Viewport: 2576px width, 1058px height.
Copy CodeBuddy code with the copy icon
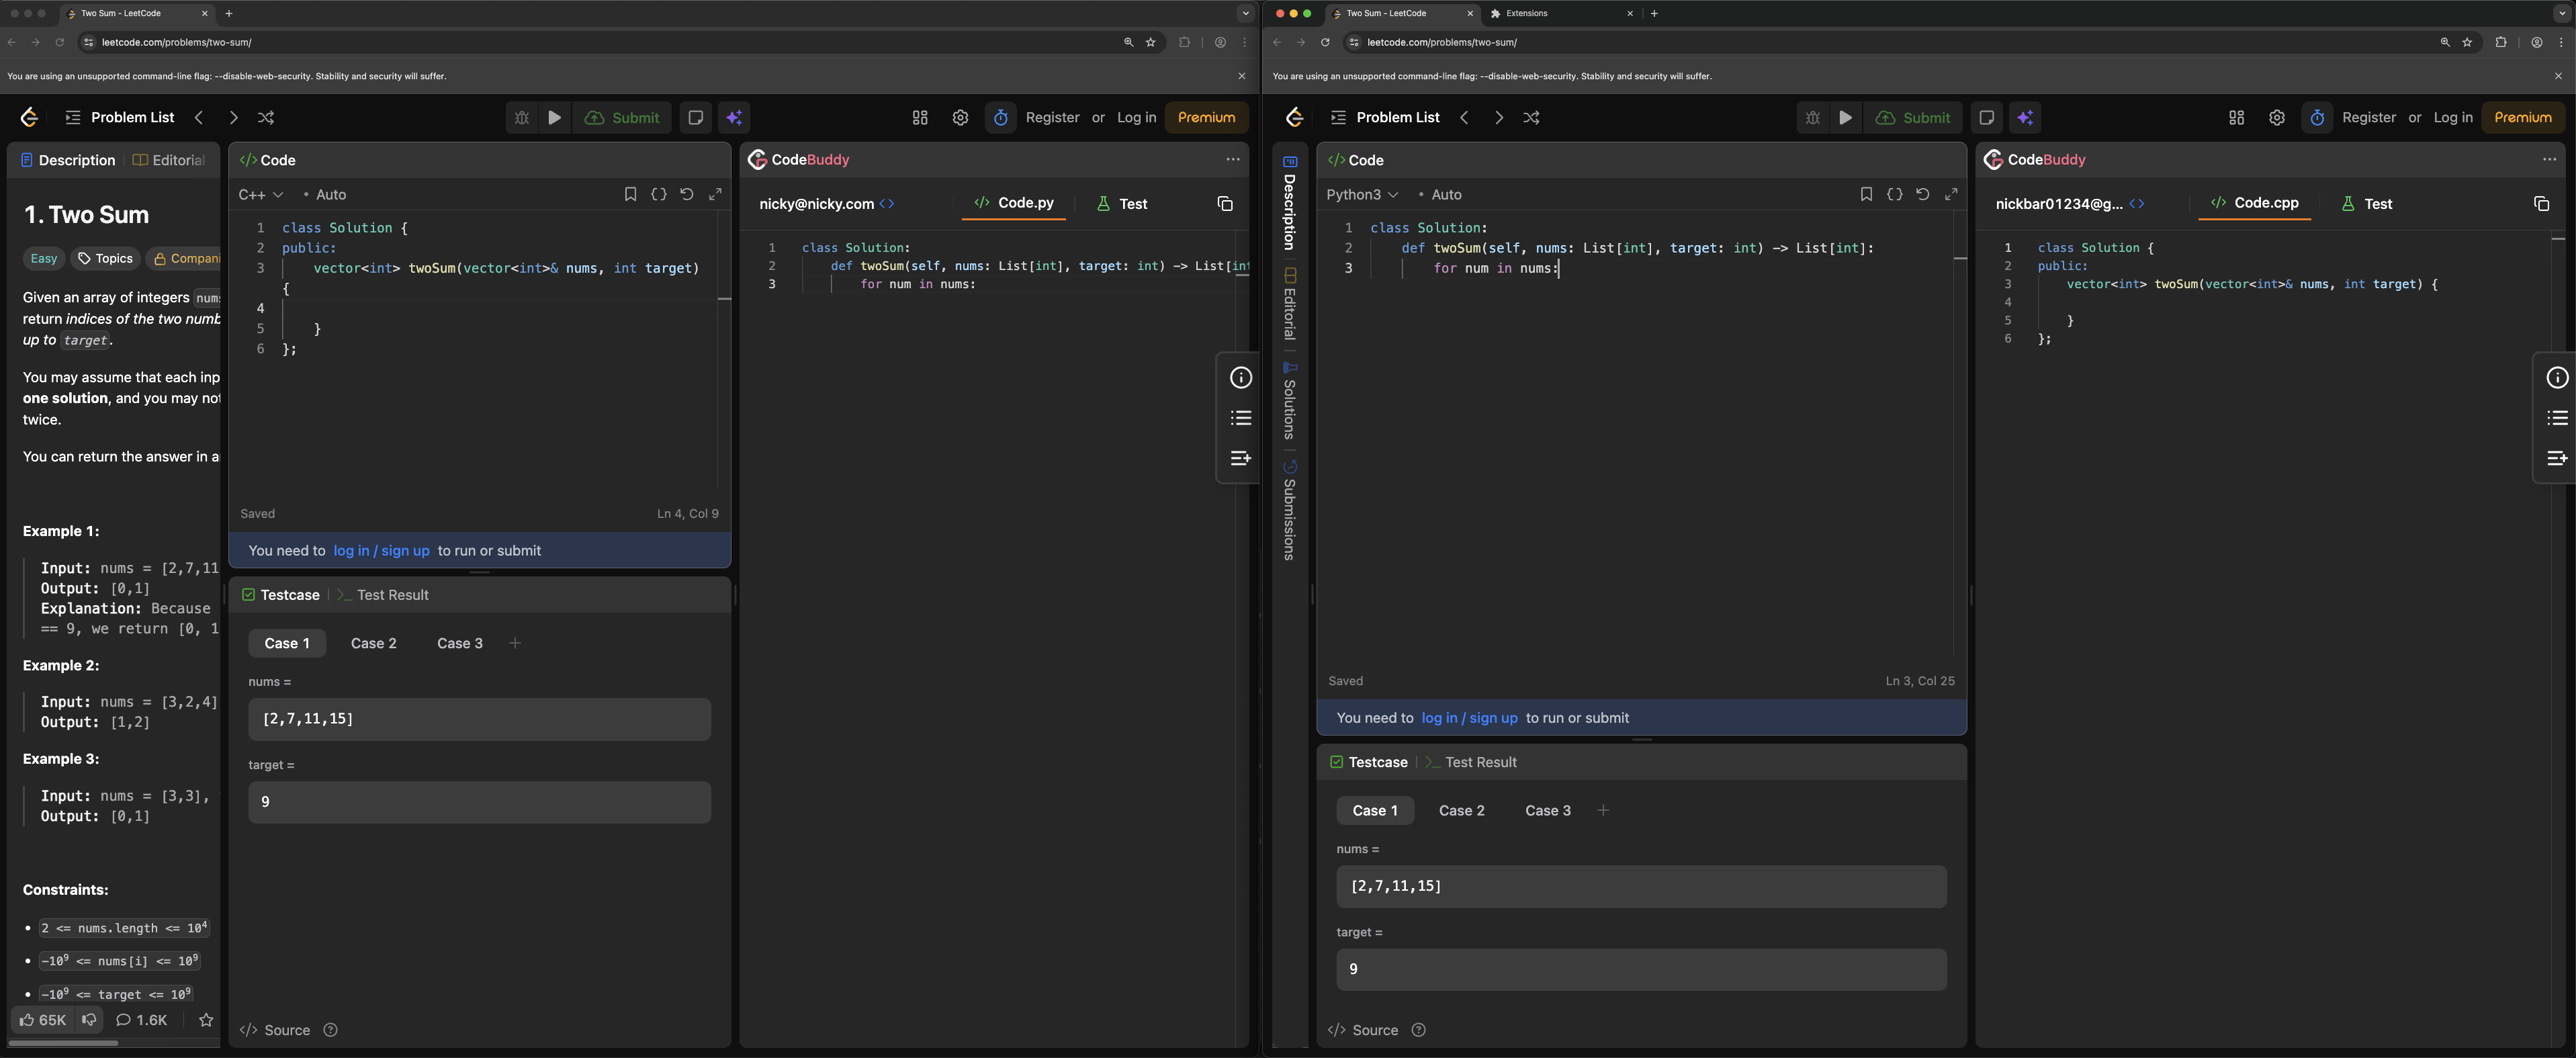(x=1224, y=204)
